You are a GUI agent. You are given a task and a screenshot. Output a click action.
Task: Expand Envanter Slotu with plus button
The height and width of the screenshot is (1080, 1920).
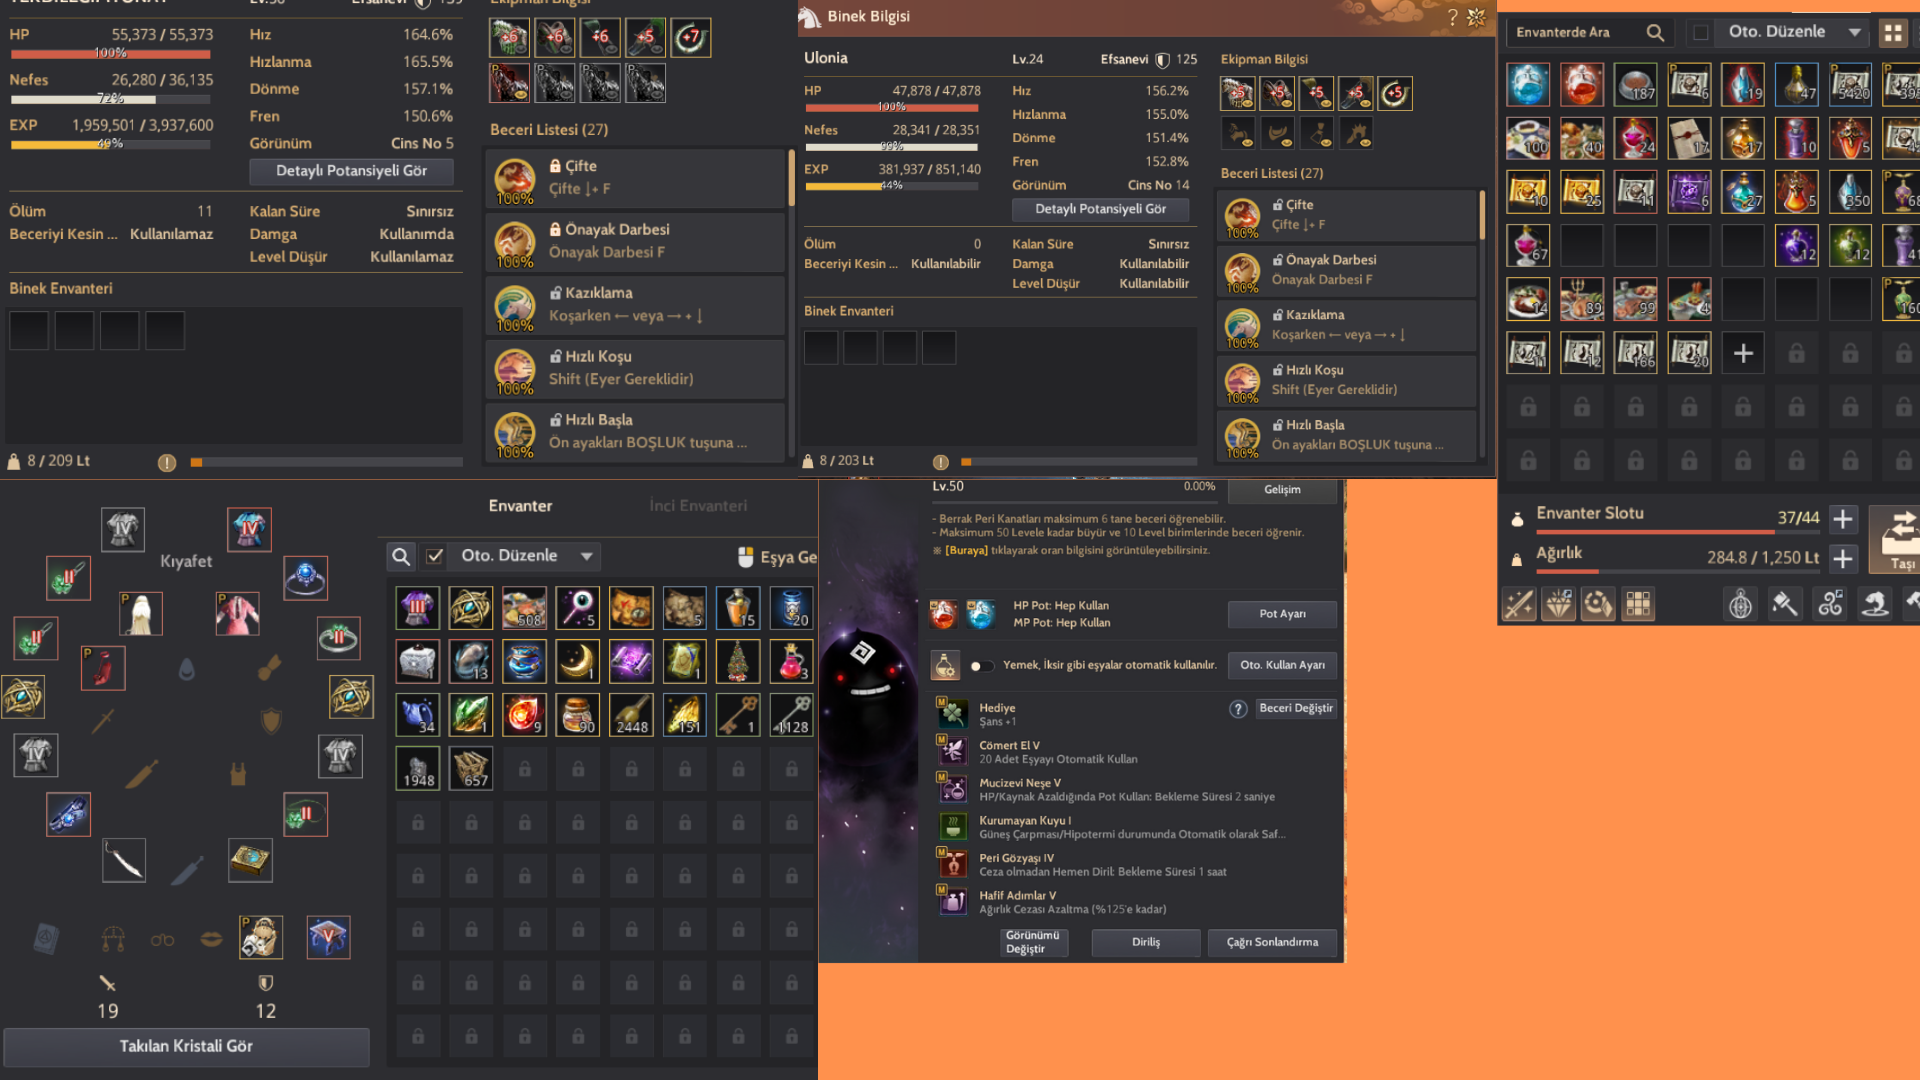[1843, 519]
